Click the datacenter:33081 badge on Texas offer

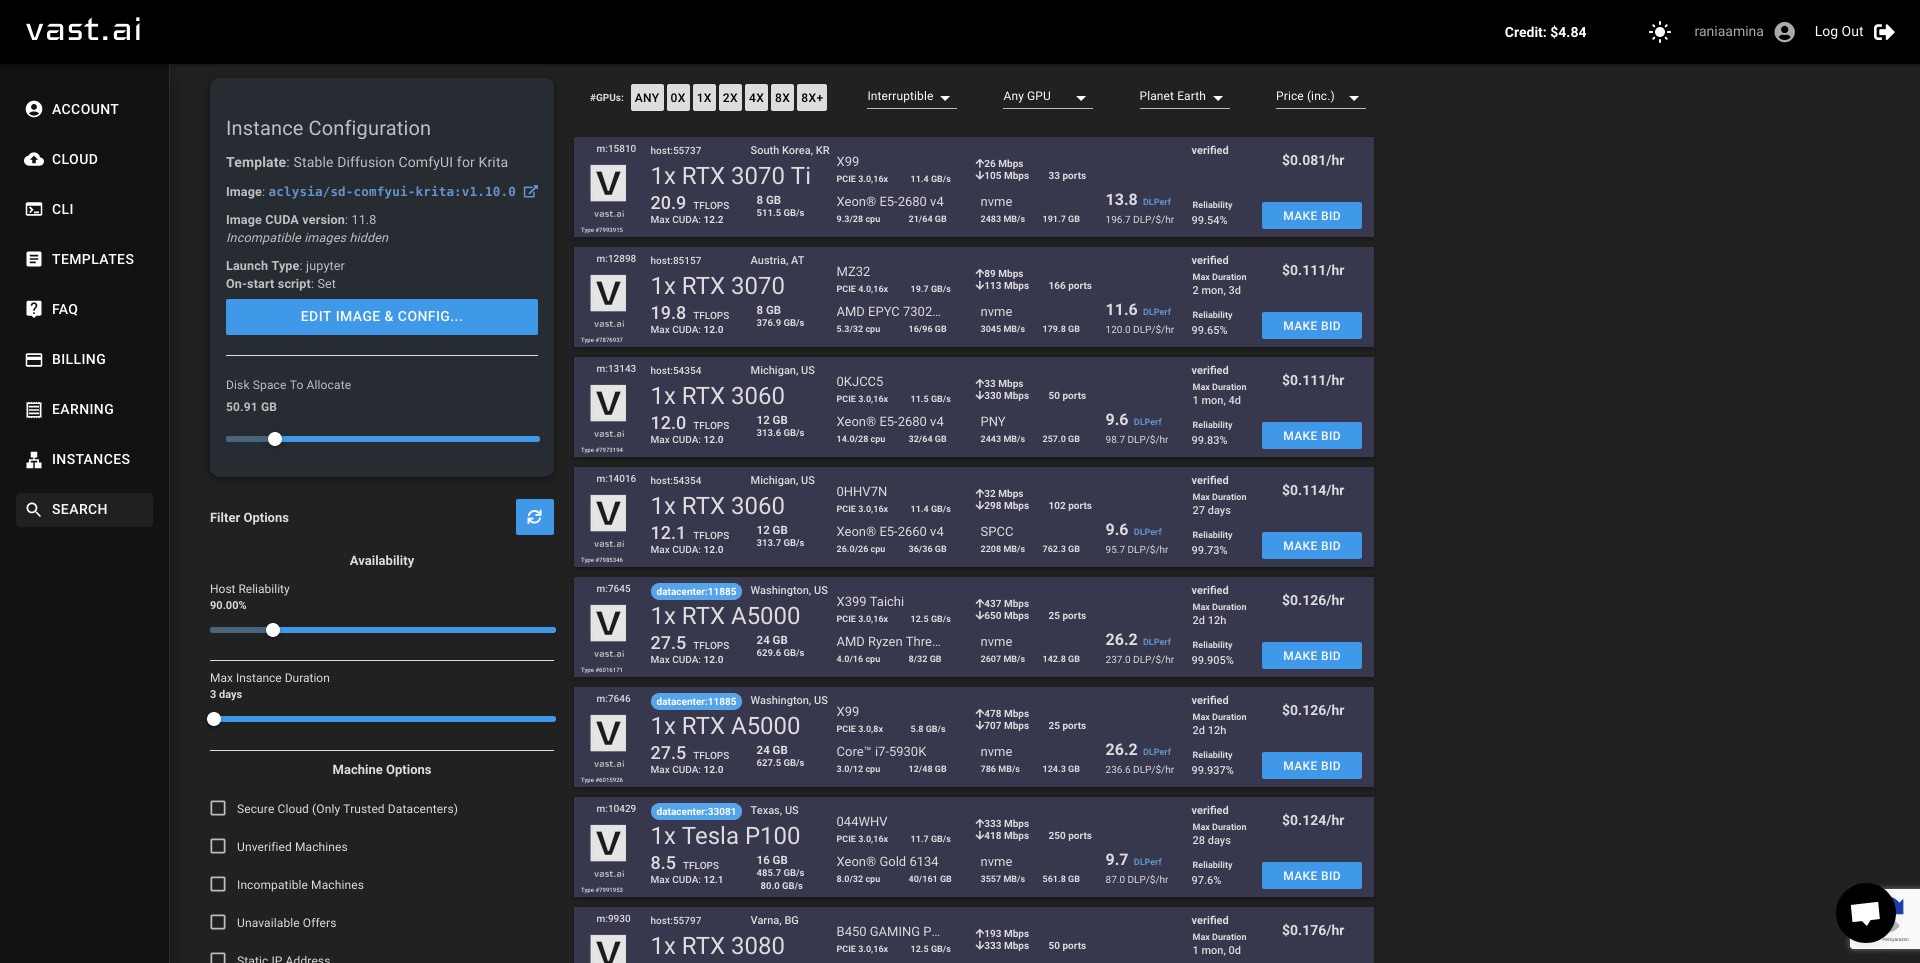tap(696, 811)
